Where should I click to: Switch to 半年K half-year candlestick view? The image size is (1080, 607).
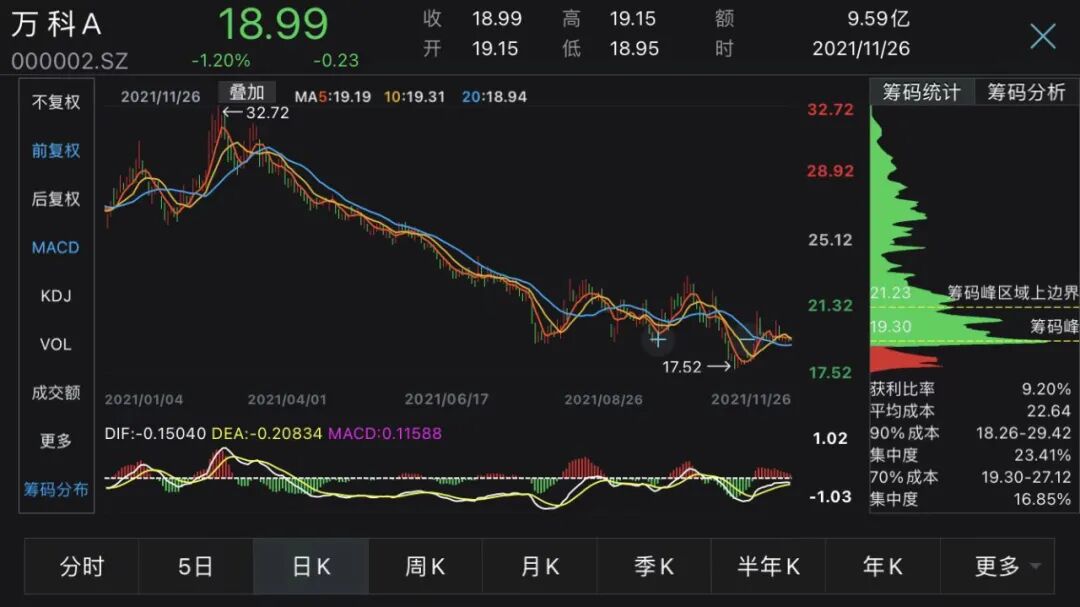(768, 566)
